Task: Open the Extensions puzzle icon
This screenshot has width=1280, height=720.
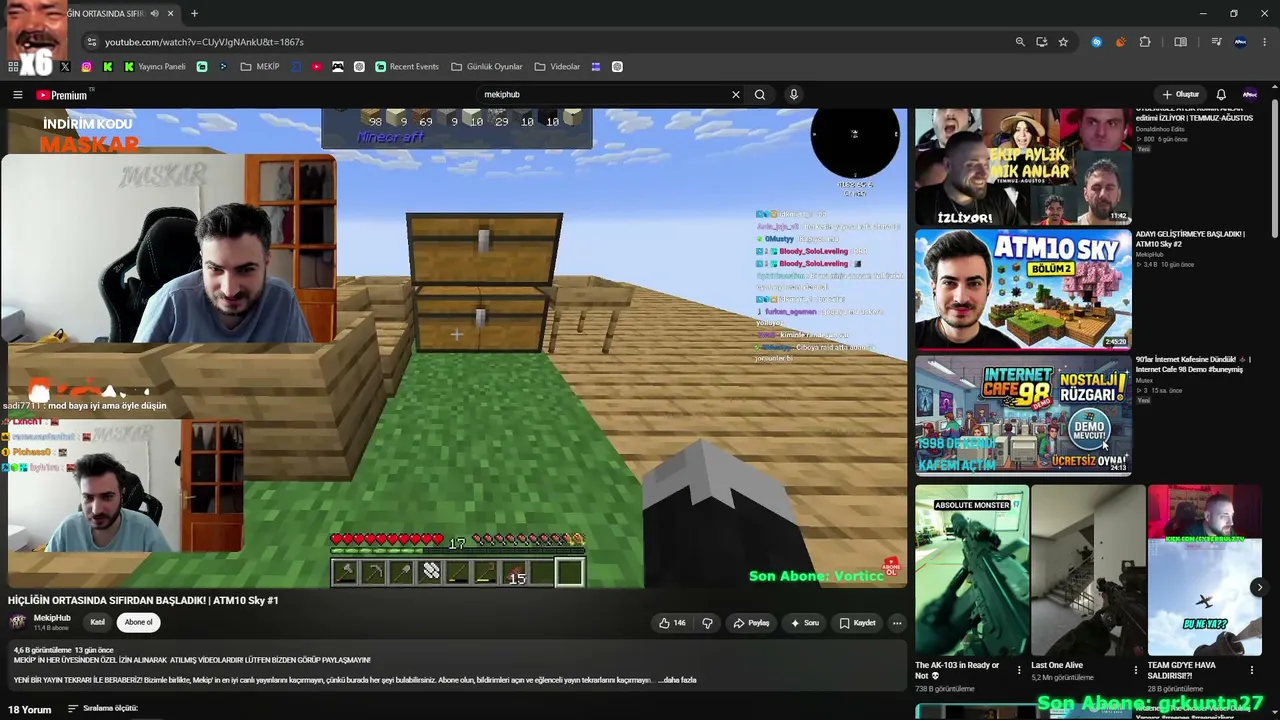Action: tap(1145, 42)
